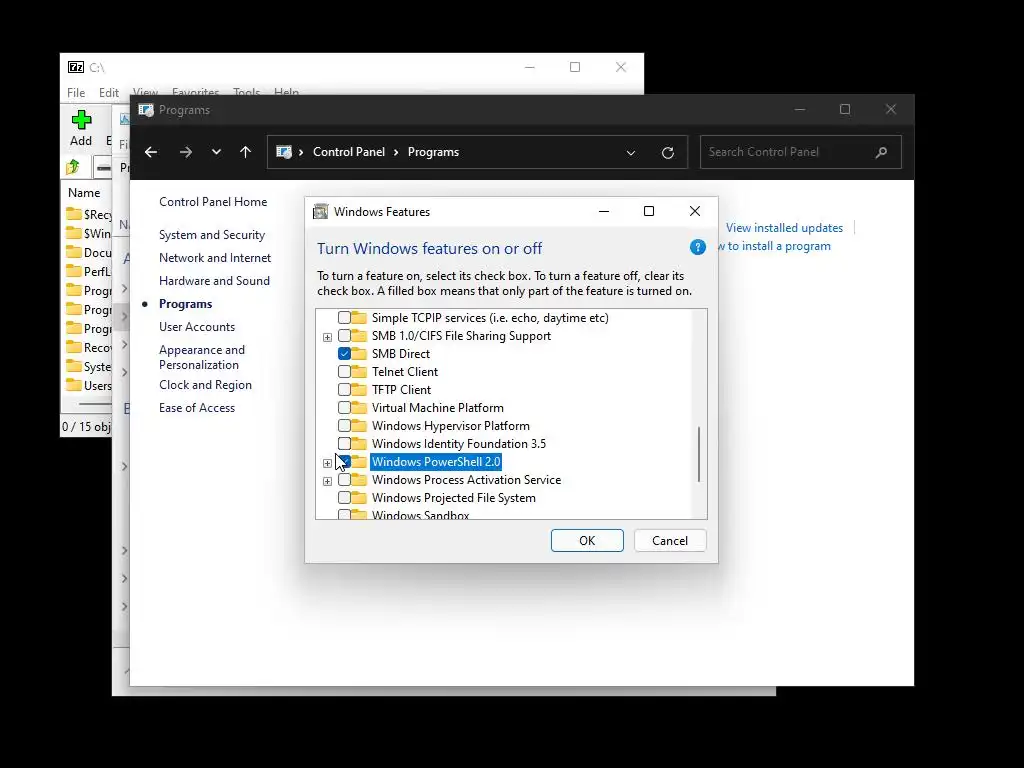The height and width of the screenshot is (768, 1024).
Task: Click the SMB Direct folder icon
Action: (x=359, y=353)
